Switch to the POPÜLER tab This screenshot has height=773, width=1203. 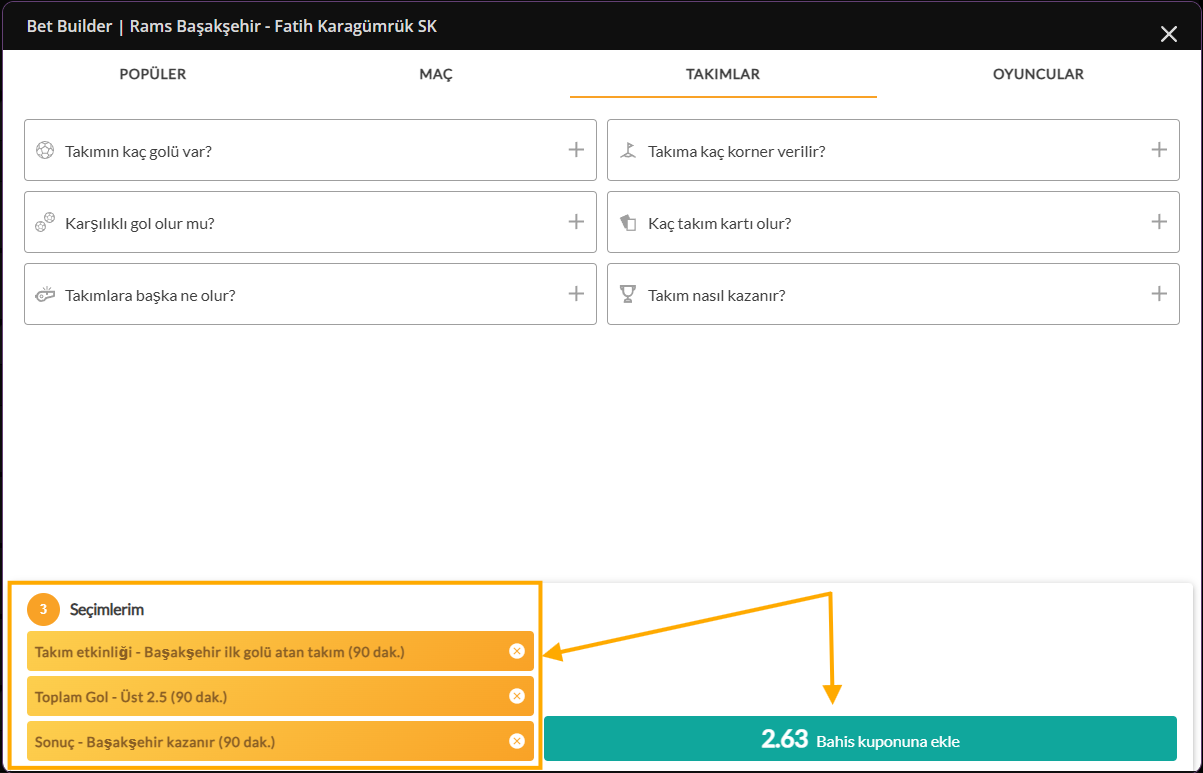(153, 74)
